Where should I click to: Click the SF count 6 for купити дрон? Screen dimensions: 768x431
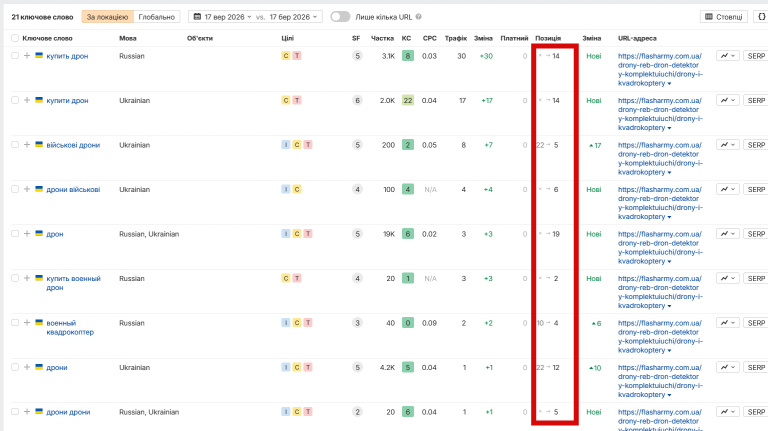pos(358,100)
